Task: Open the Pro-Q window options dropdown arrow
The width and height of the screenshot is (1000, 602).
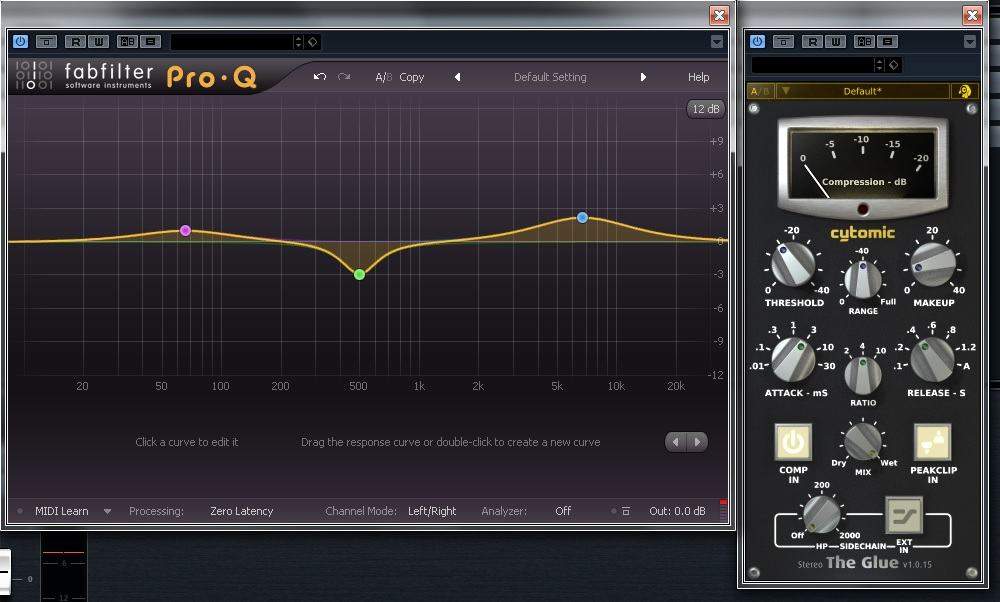Action: (x=717, y=42)
